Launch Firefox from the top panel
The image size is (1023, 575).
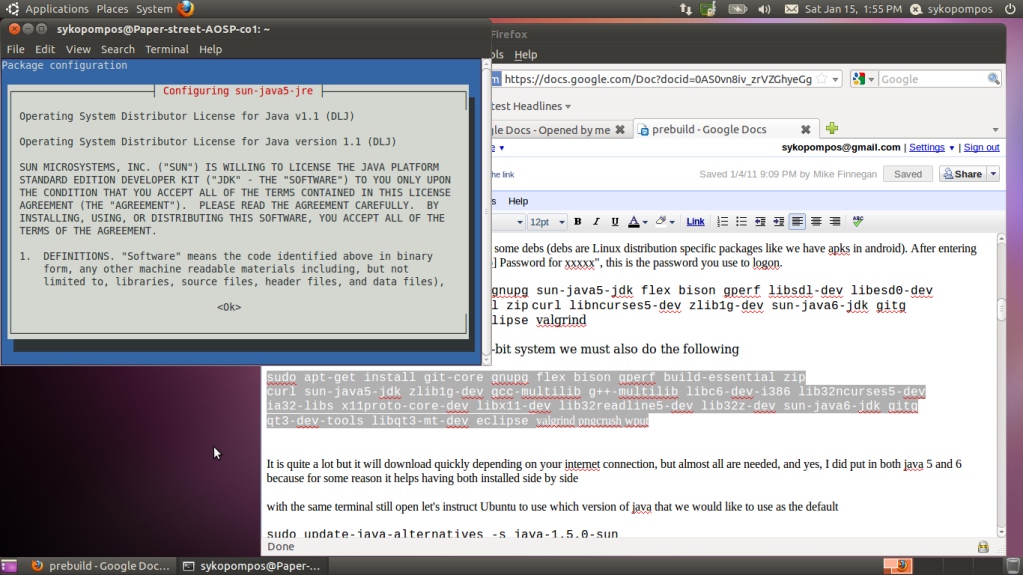[186, 8]
